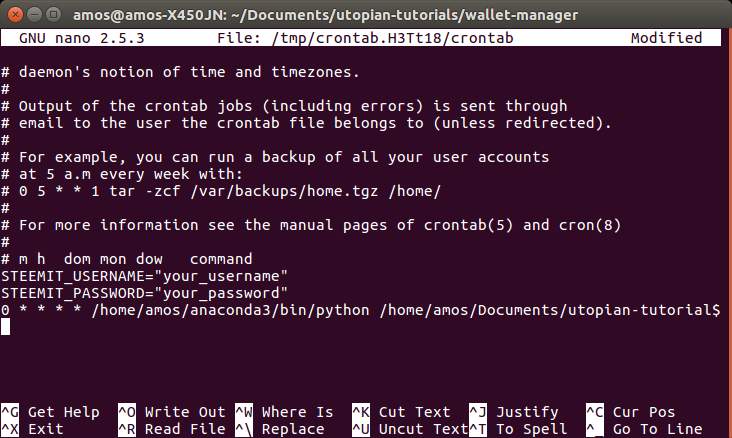
Task: Click the ^K Cut Text shortcut
Action: click(401, 412)
